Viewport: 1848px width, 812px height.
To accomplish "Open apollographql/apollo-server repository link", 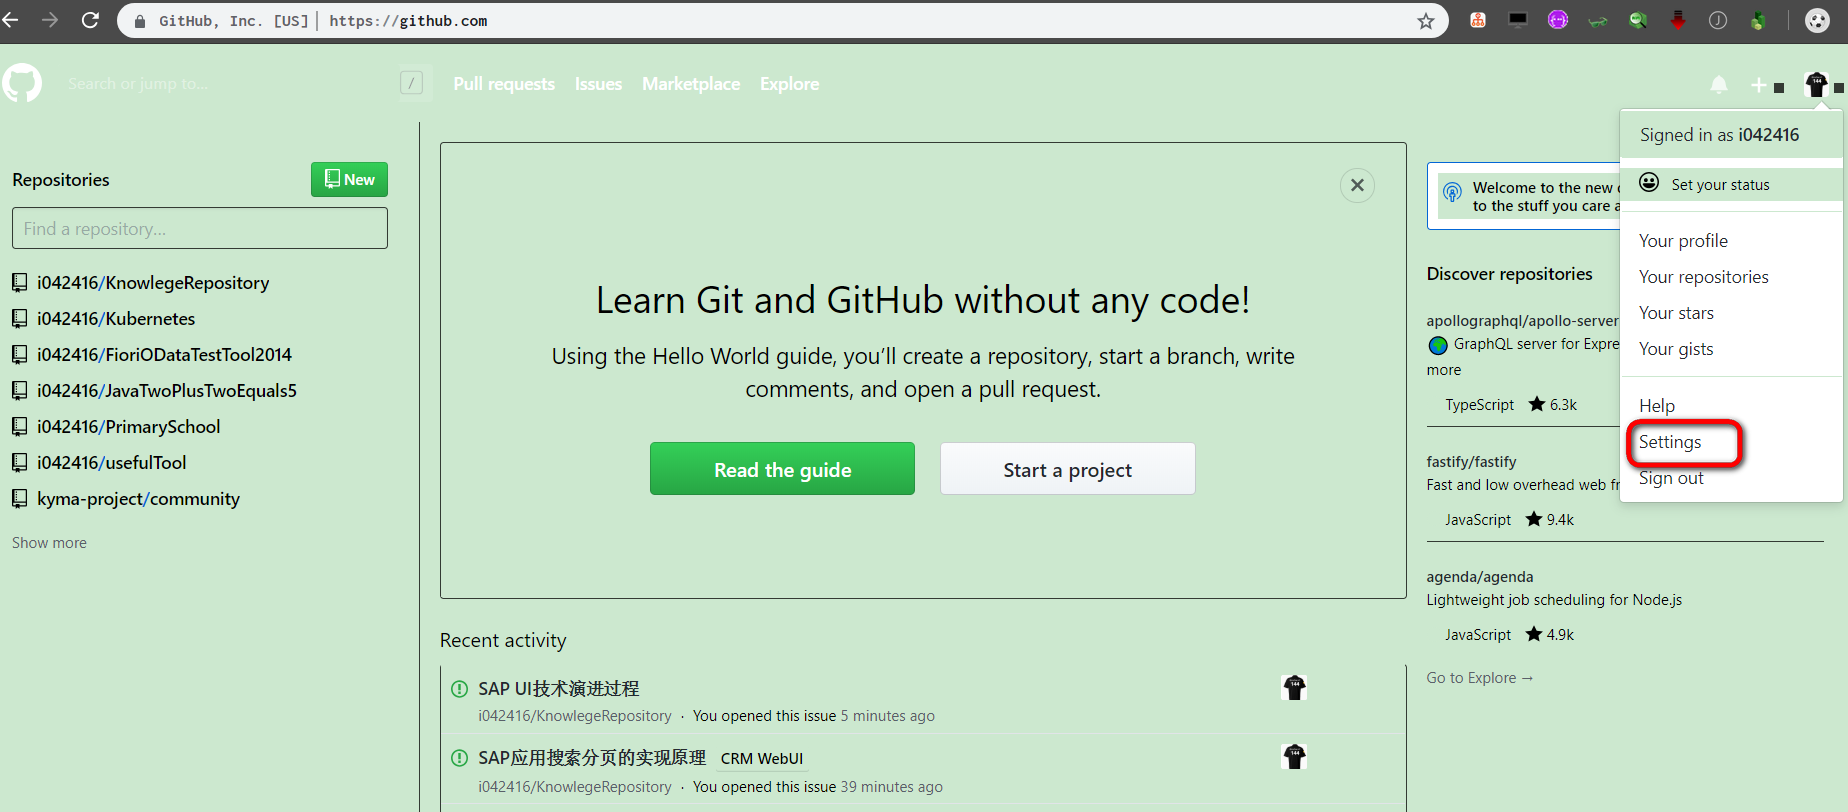I will [x=1522, y=321].
